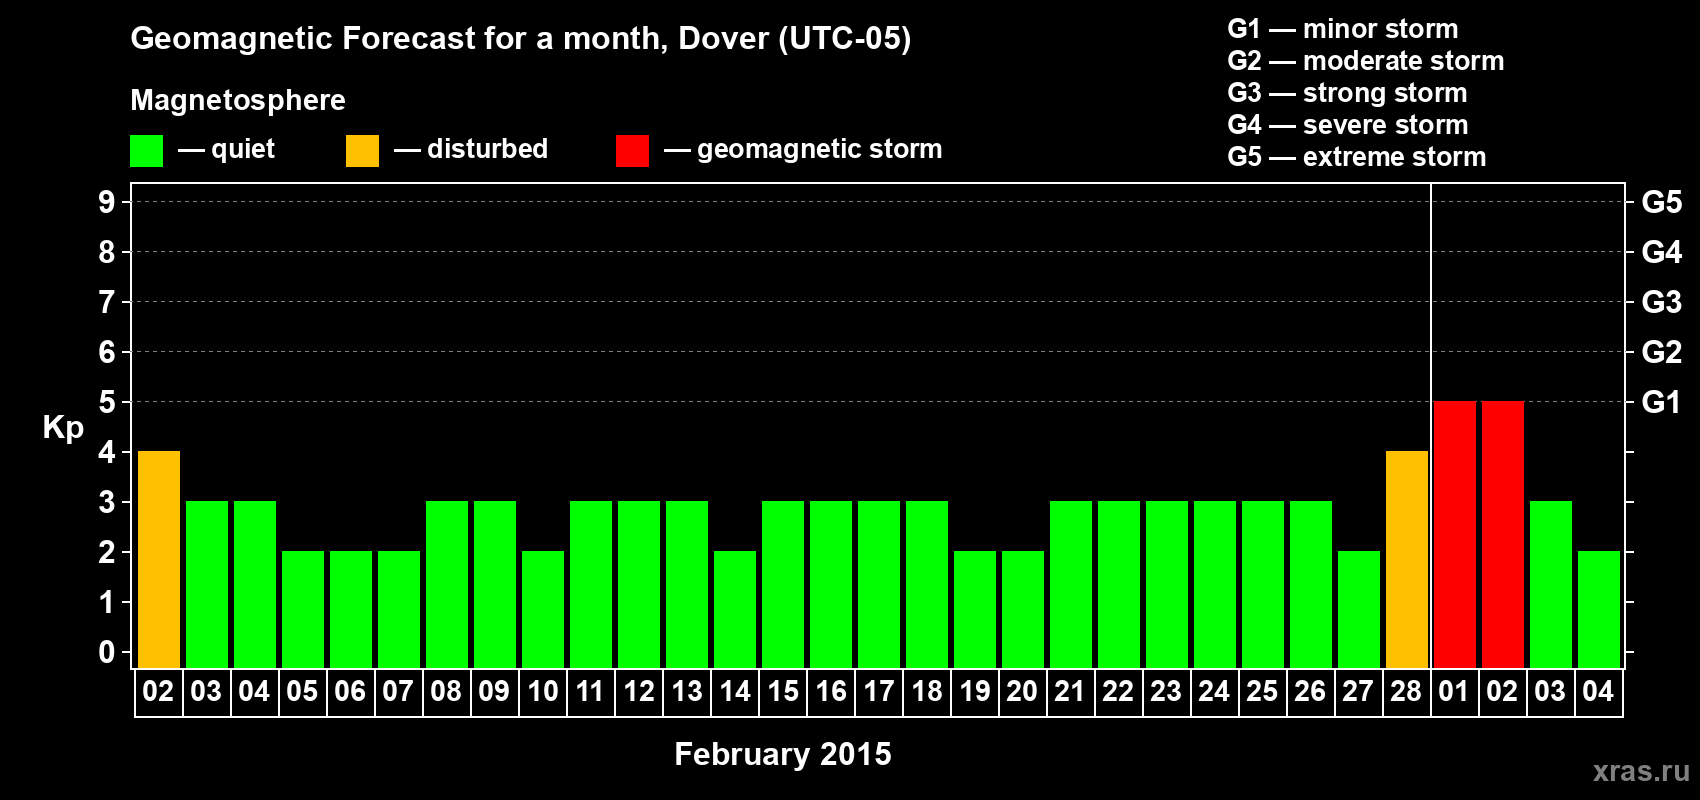Click the G3 label on the right axis
The image size is (1700, 800).
[1661, 302]
